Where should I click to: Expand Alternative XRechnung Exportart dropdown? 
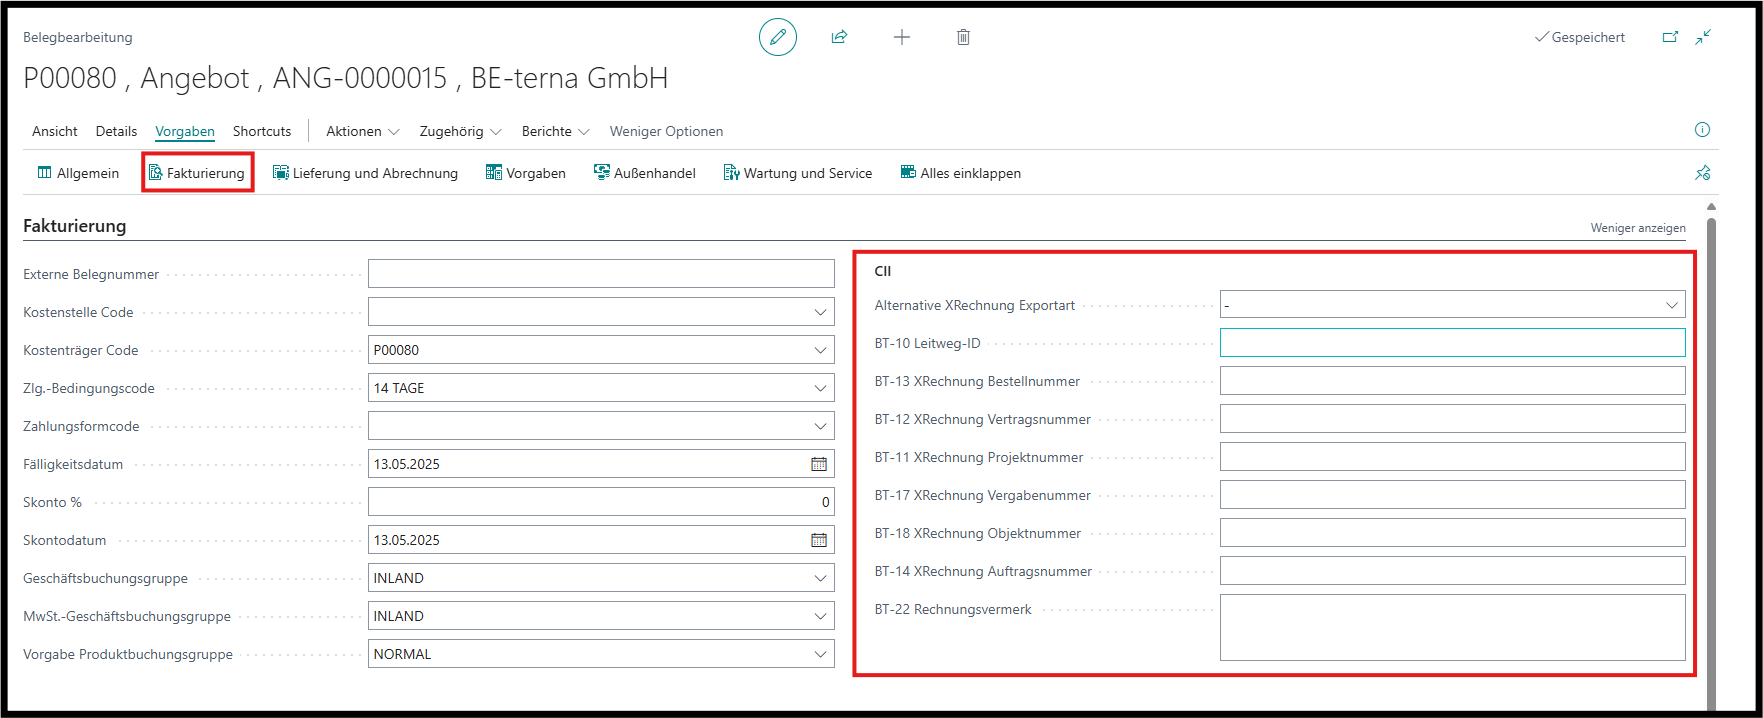1671,305
